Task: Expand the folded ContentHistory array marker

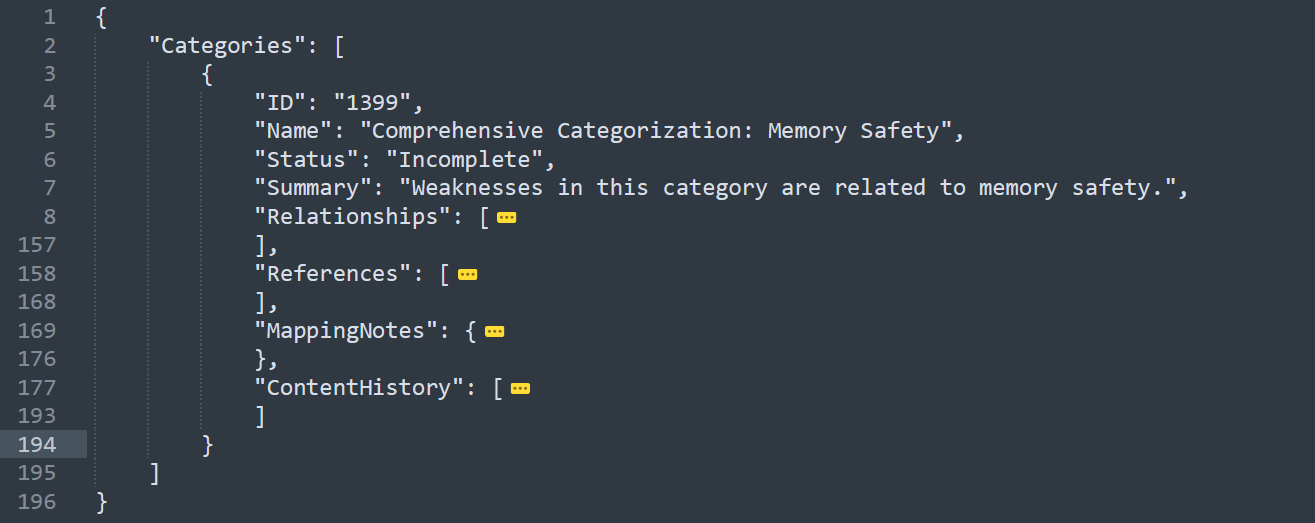Action: pos(520,388)
